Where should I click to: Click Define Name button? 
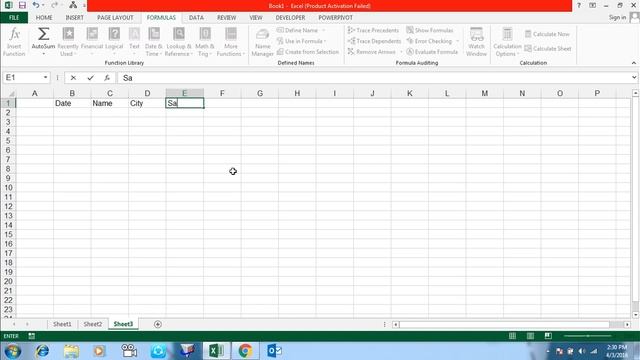pos(298,30)
